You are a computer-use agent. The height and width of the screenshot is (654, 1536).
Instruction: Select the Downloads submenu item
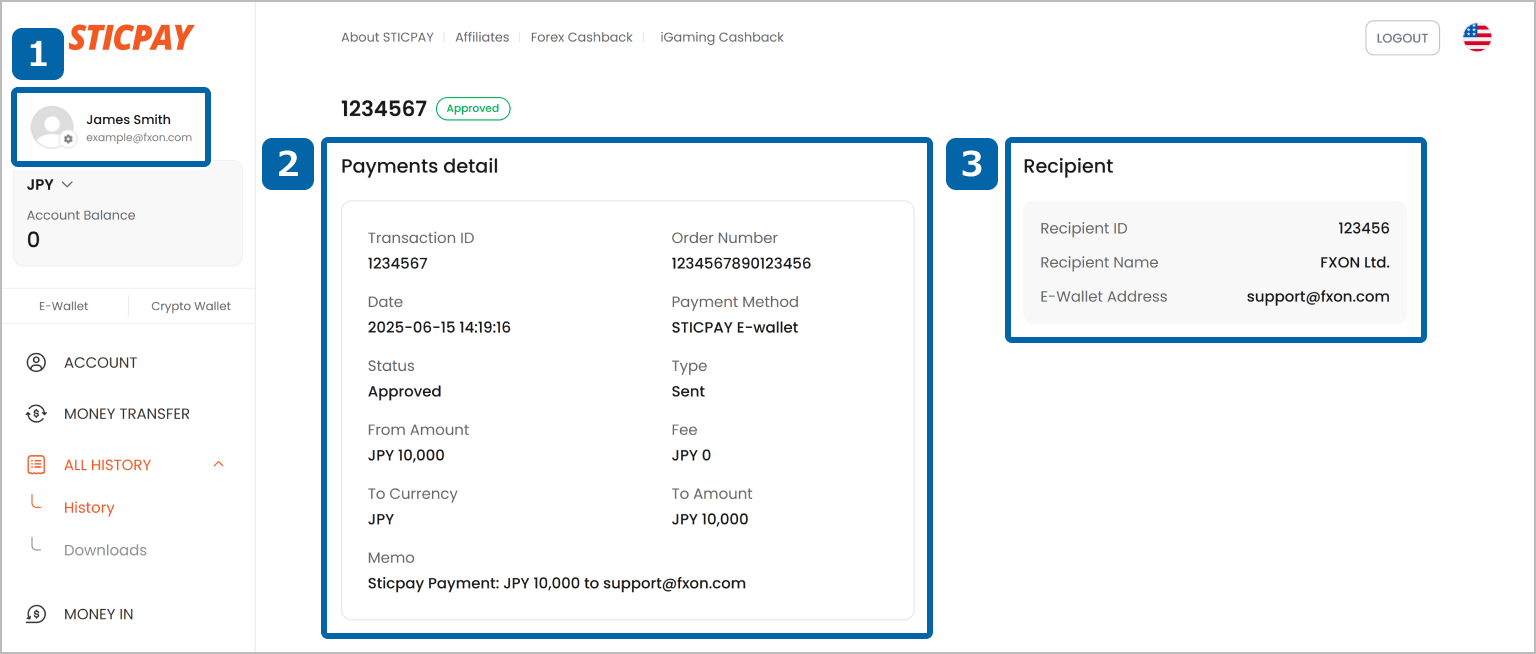[x=105, y=551]
